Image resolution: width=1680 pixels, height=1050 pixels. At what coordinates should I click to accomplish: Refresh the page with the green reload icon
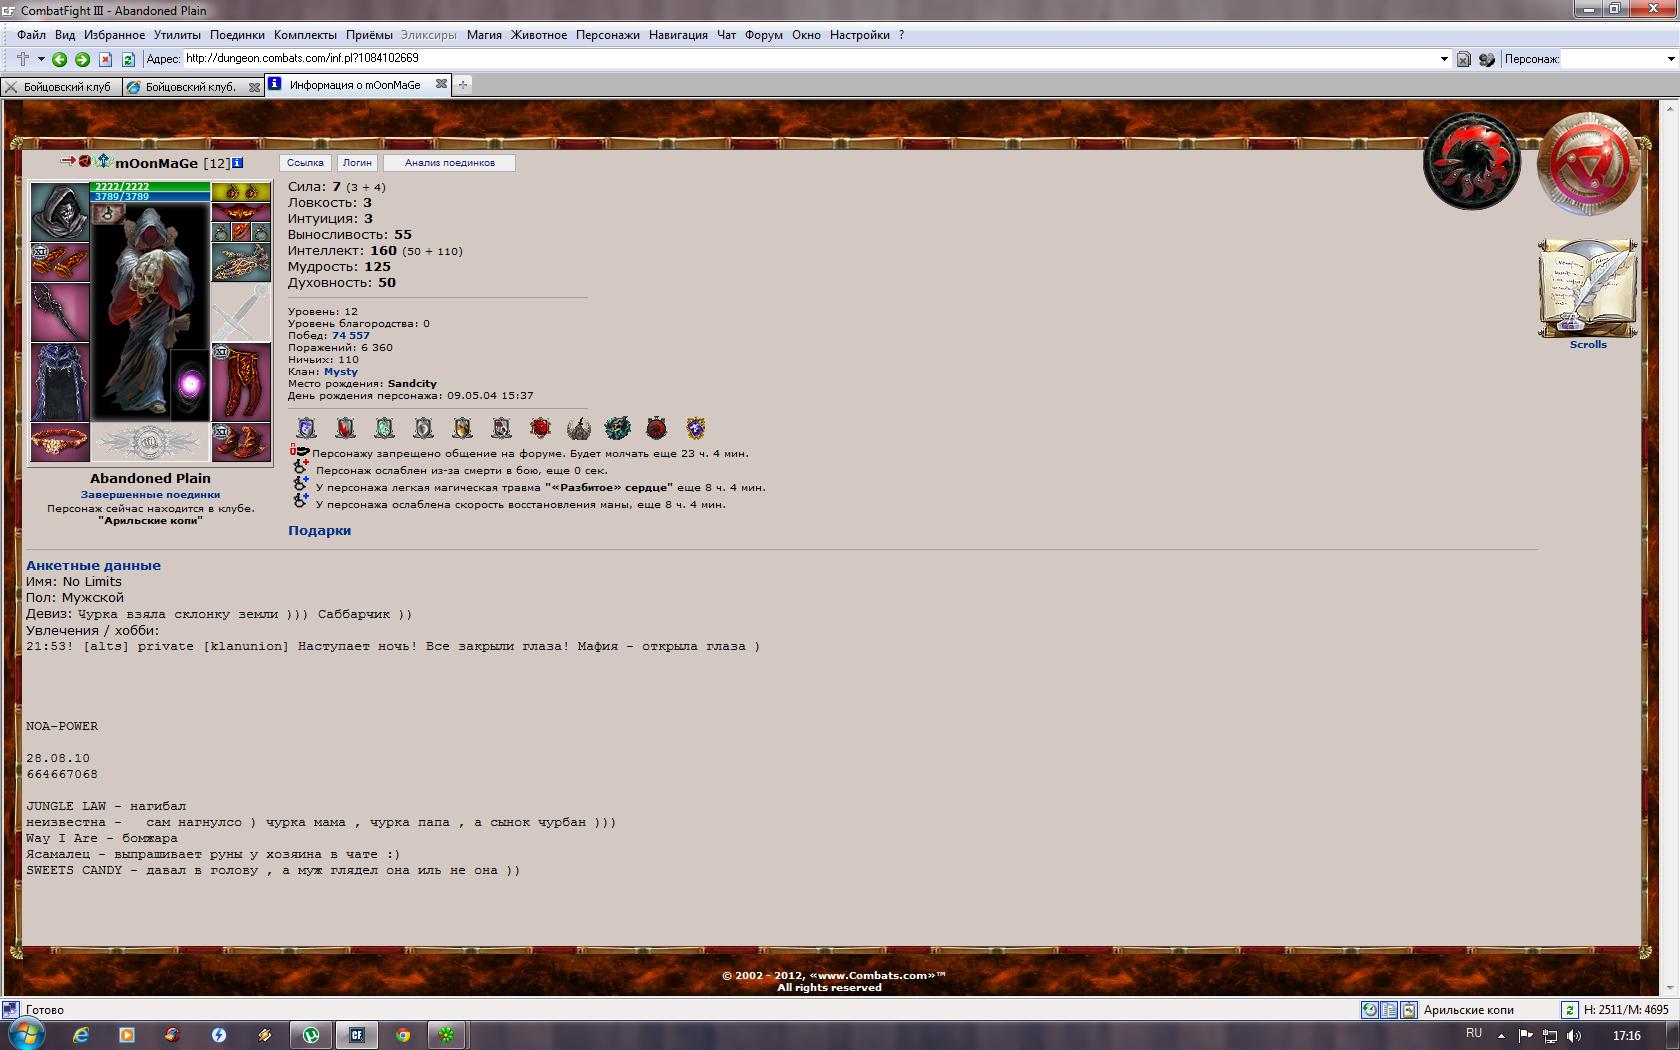click(x=128, y=59)
